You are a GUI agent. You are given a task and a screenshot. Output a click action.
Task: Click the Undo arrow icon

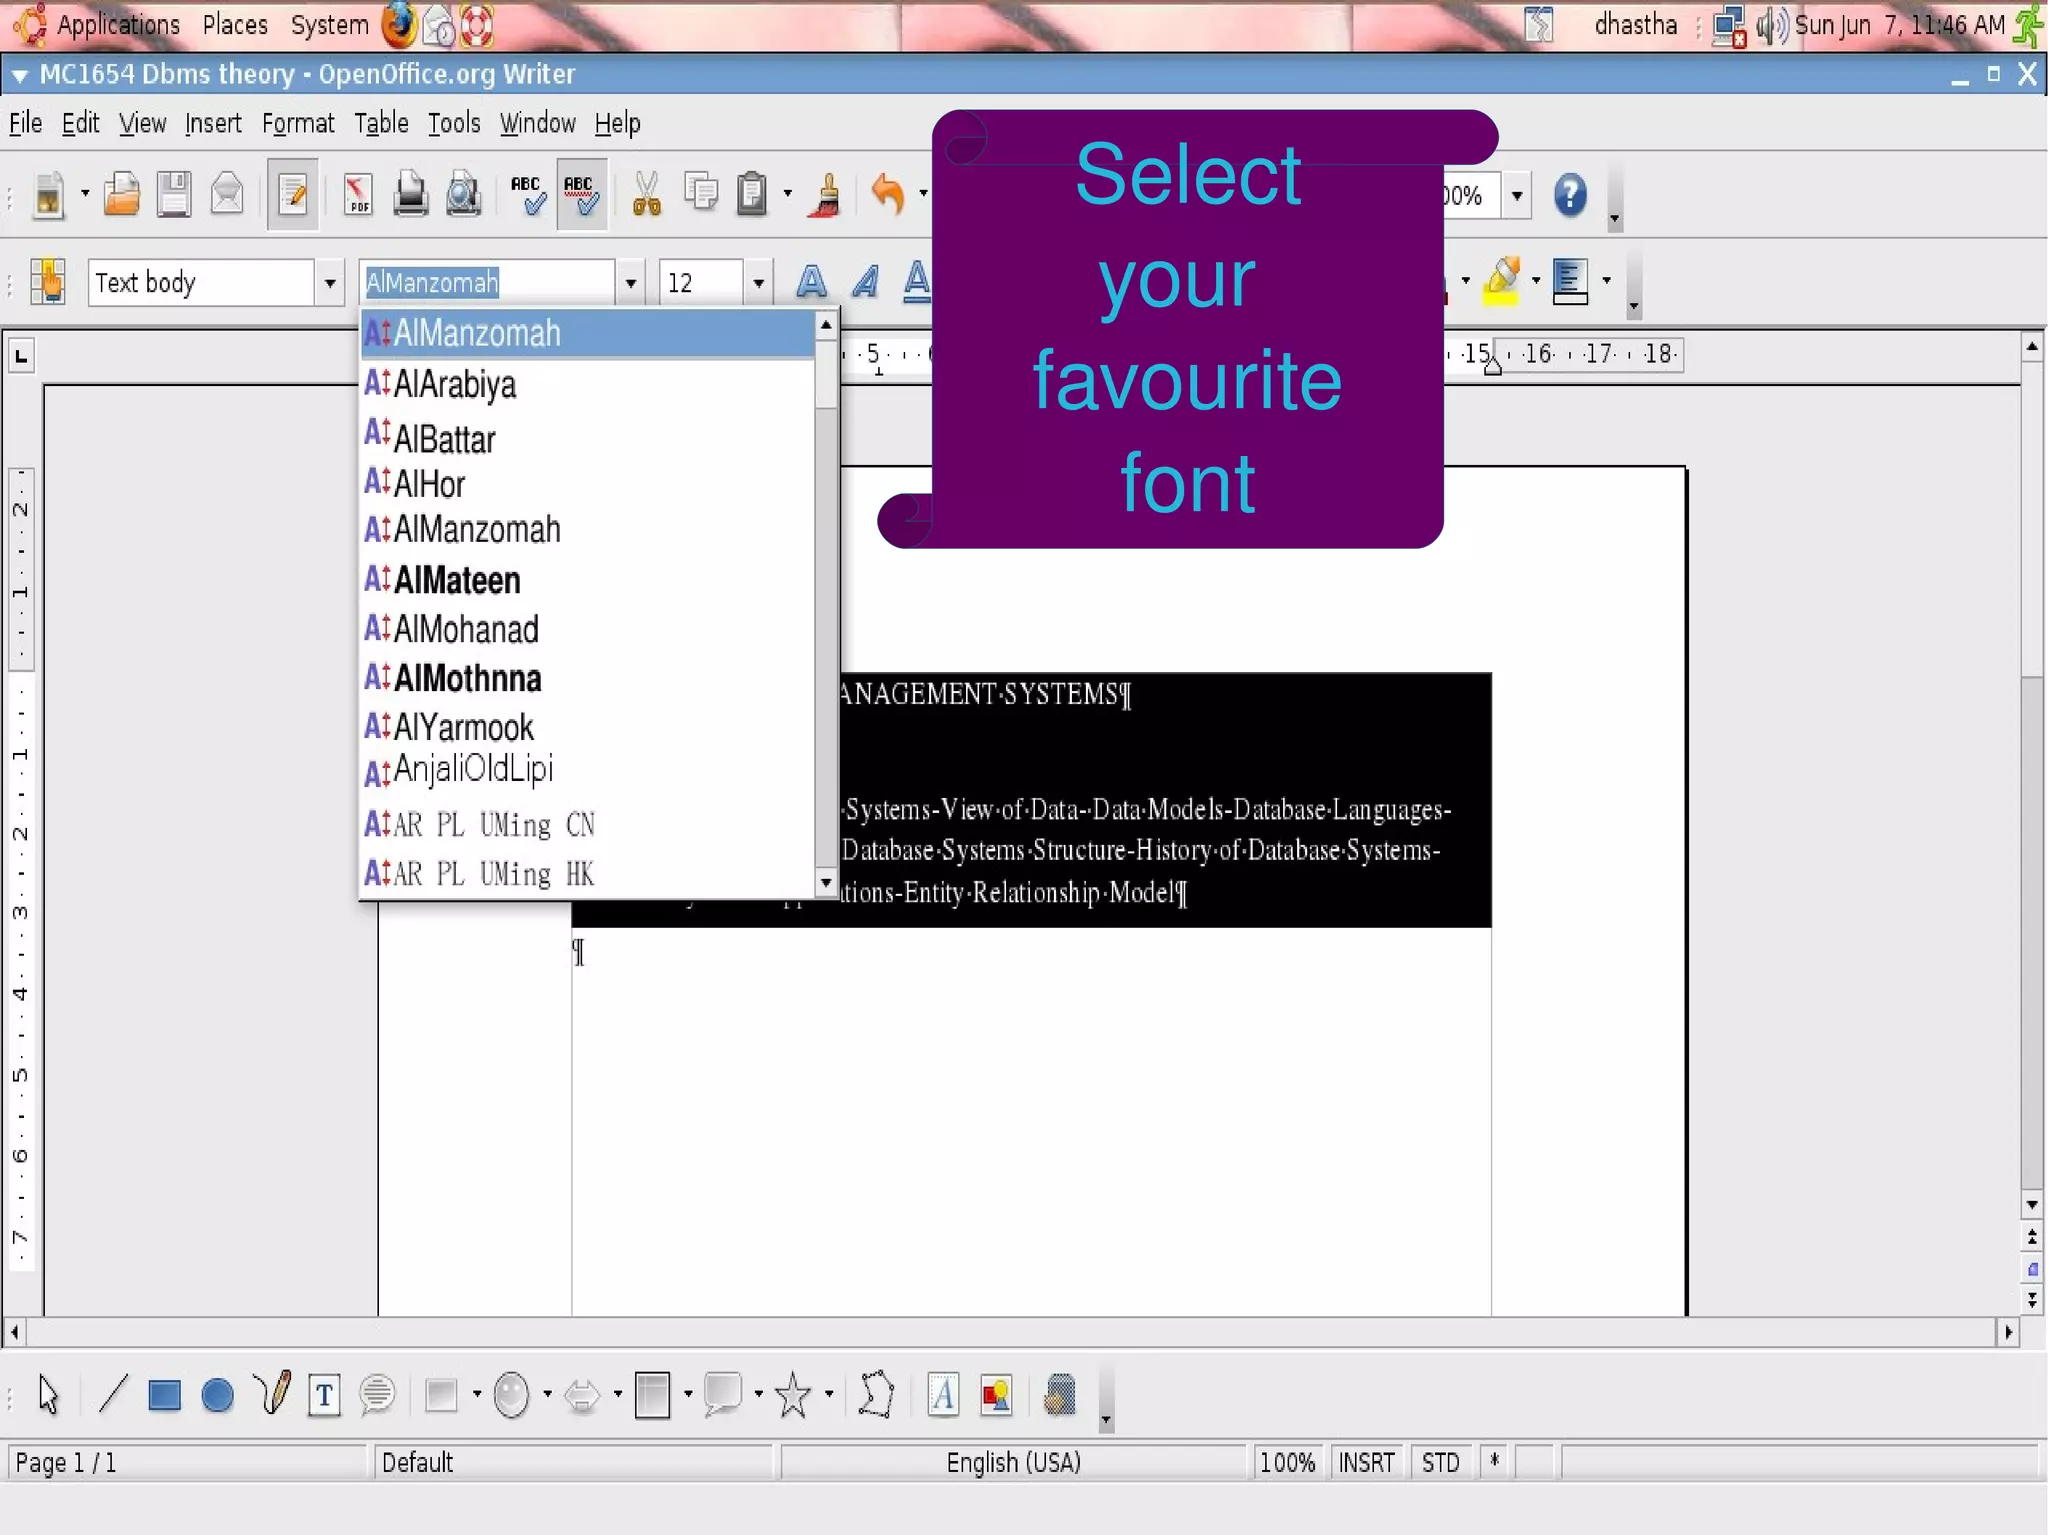pyautogui.click(x=888, y=194)
